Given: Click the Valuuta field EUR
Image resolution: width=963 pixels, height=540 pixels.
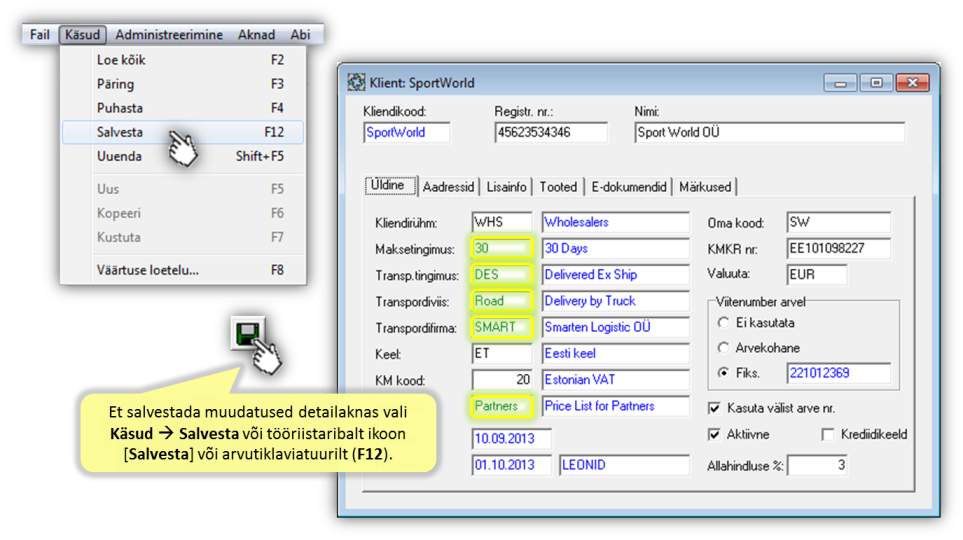Looking at the screenshot, I should 816,275.
